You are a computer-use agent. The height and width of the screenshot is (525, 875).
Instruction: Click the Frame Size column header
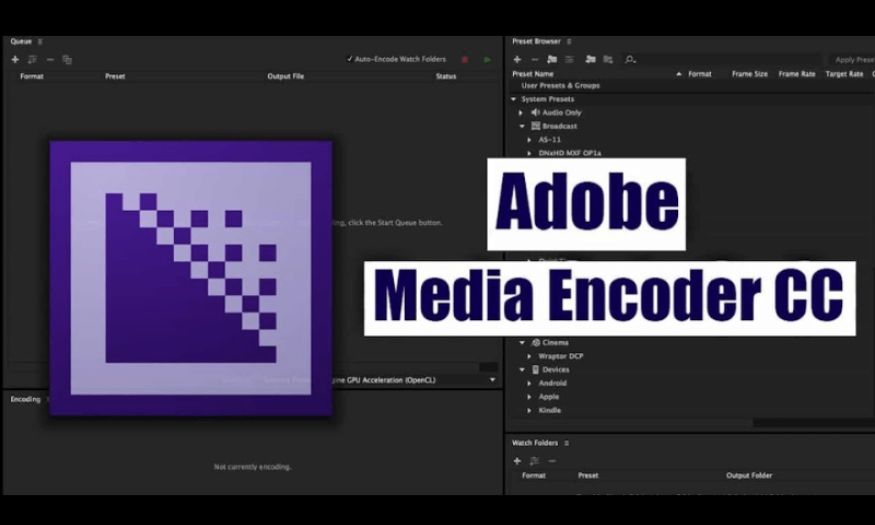[750, 74]
